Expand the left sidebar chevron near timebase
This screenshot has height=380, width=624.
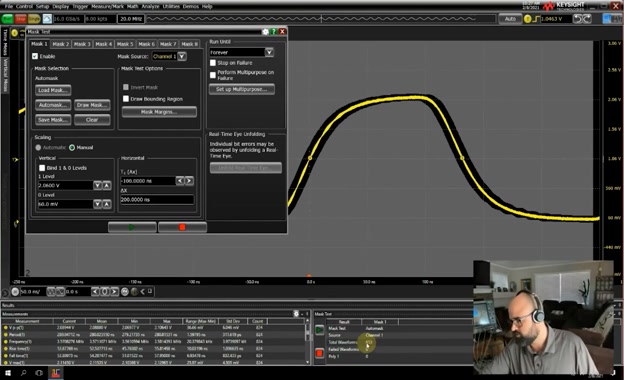[x=5, y=292]
